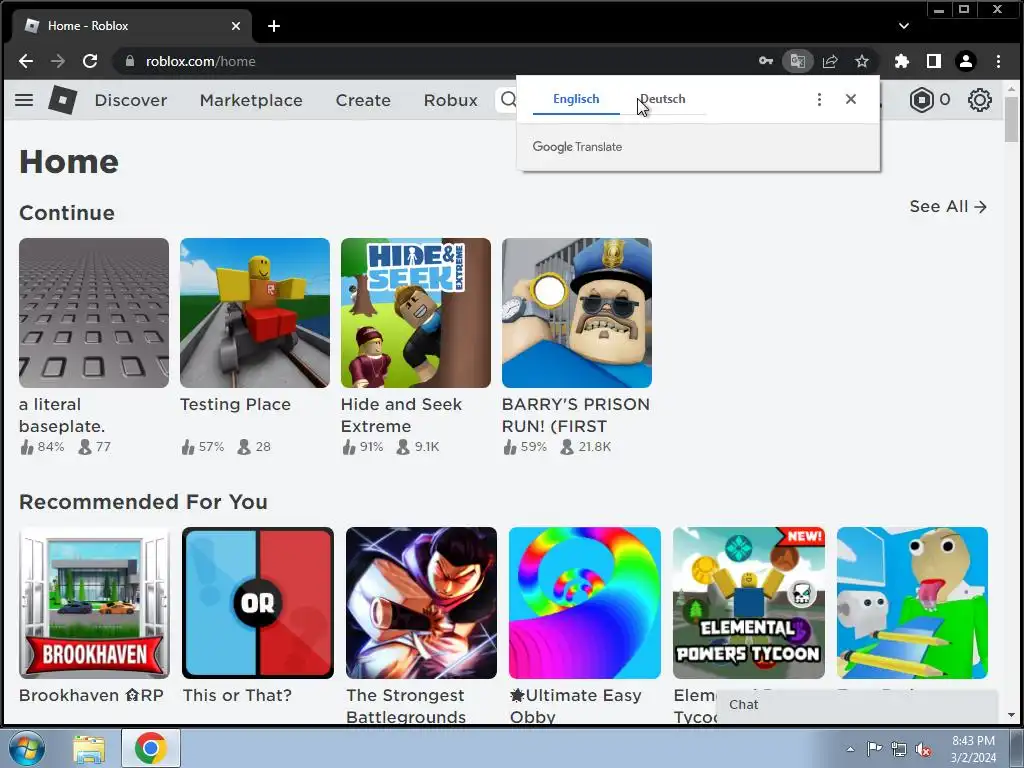Open the tab search dropdown arrow
Image resolution: width=1024 pixels, height=768 pixels.
click(903, 26)
